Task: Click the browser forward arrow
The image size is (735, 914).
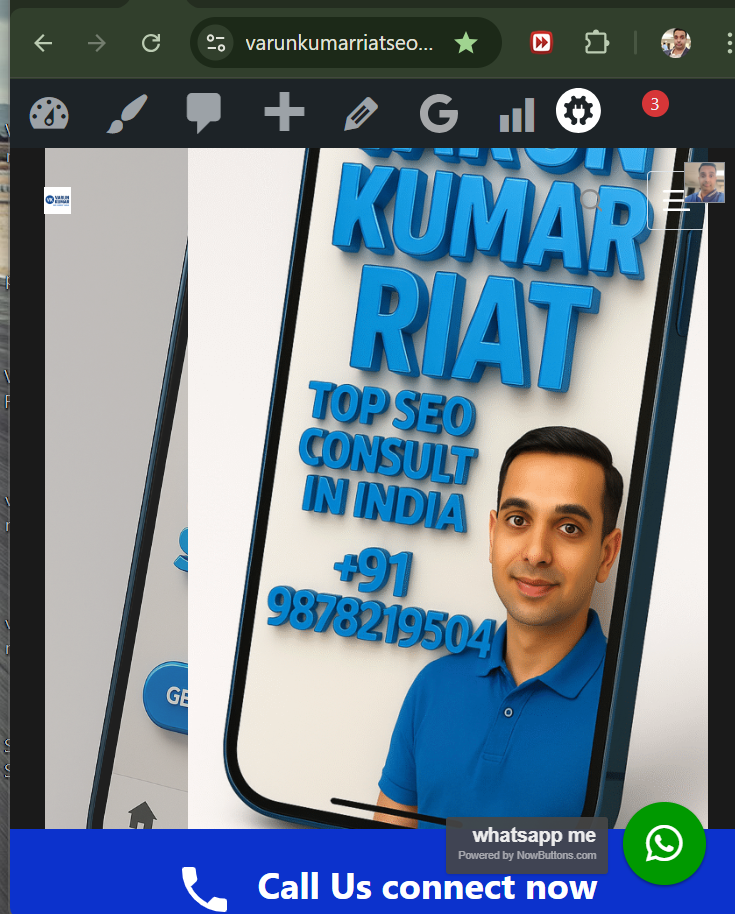Action: (97, 43)
